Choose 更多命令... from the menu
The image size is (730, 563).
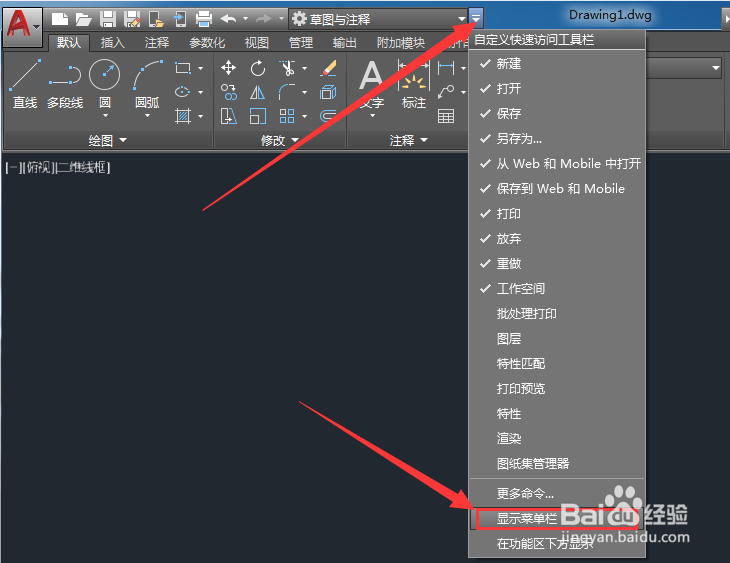coord(556,493)
